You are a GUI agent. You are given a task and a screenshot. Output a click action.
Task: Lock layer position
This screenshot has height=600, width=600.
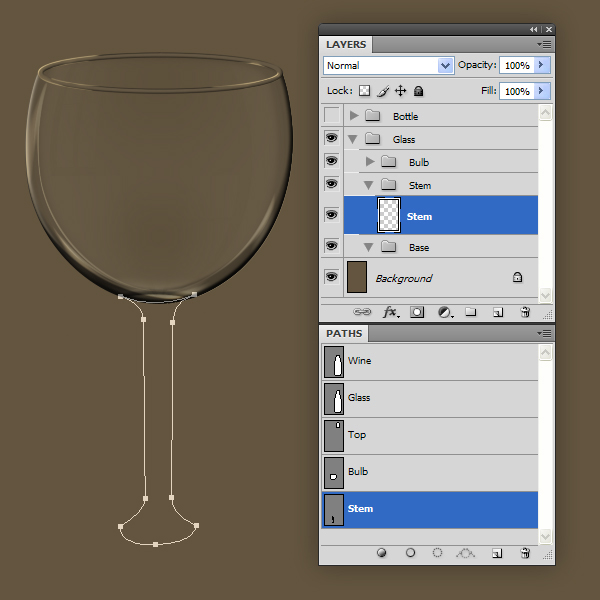400,91
